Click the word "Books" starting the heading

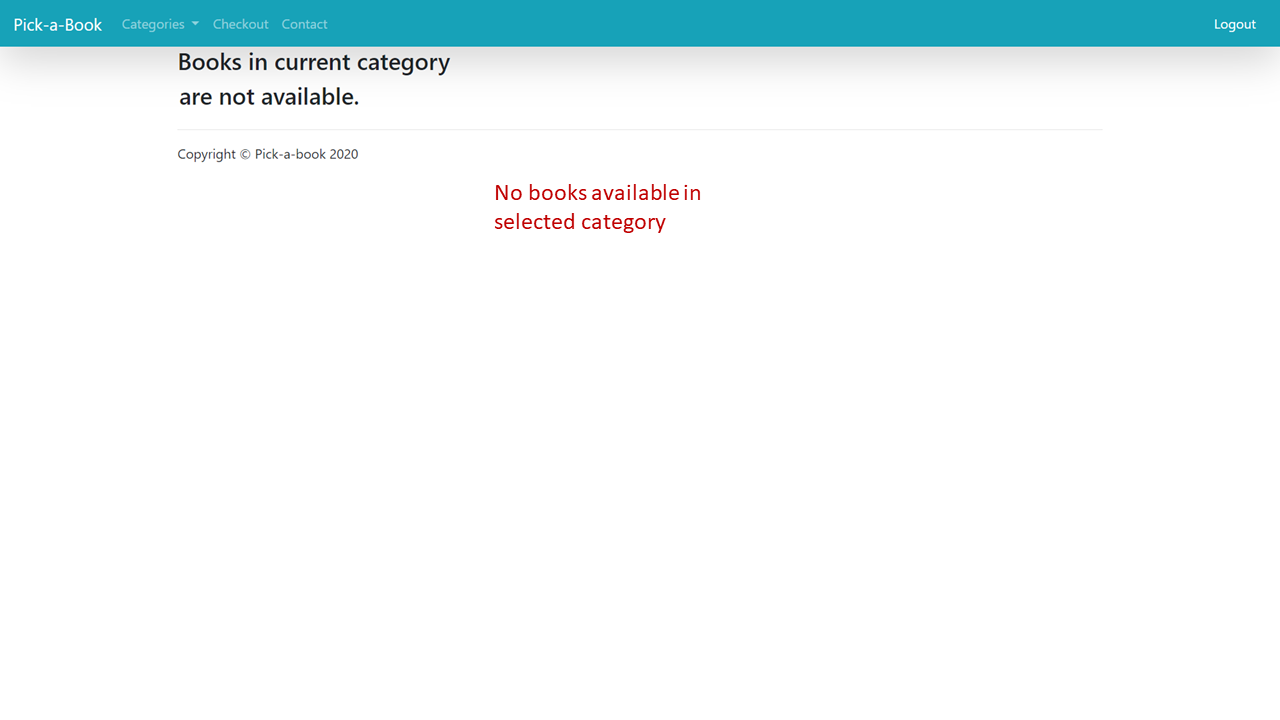point(210,62)
